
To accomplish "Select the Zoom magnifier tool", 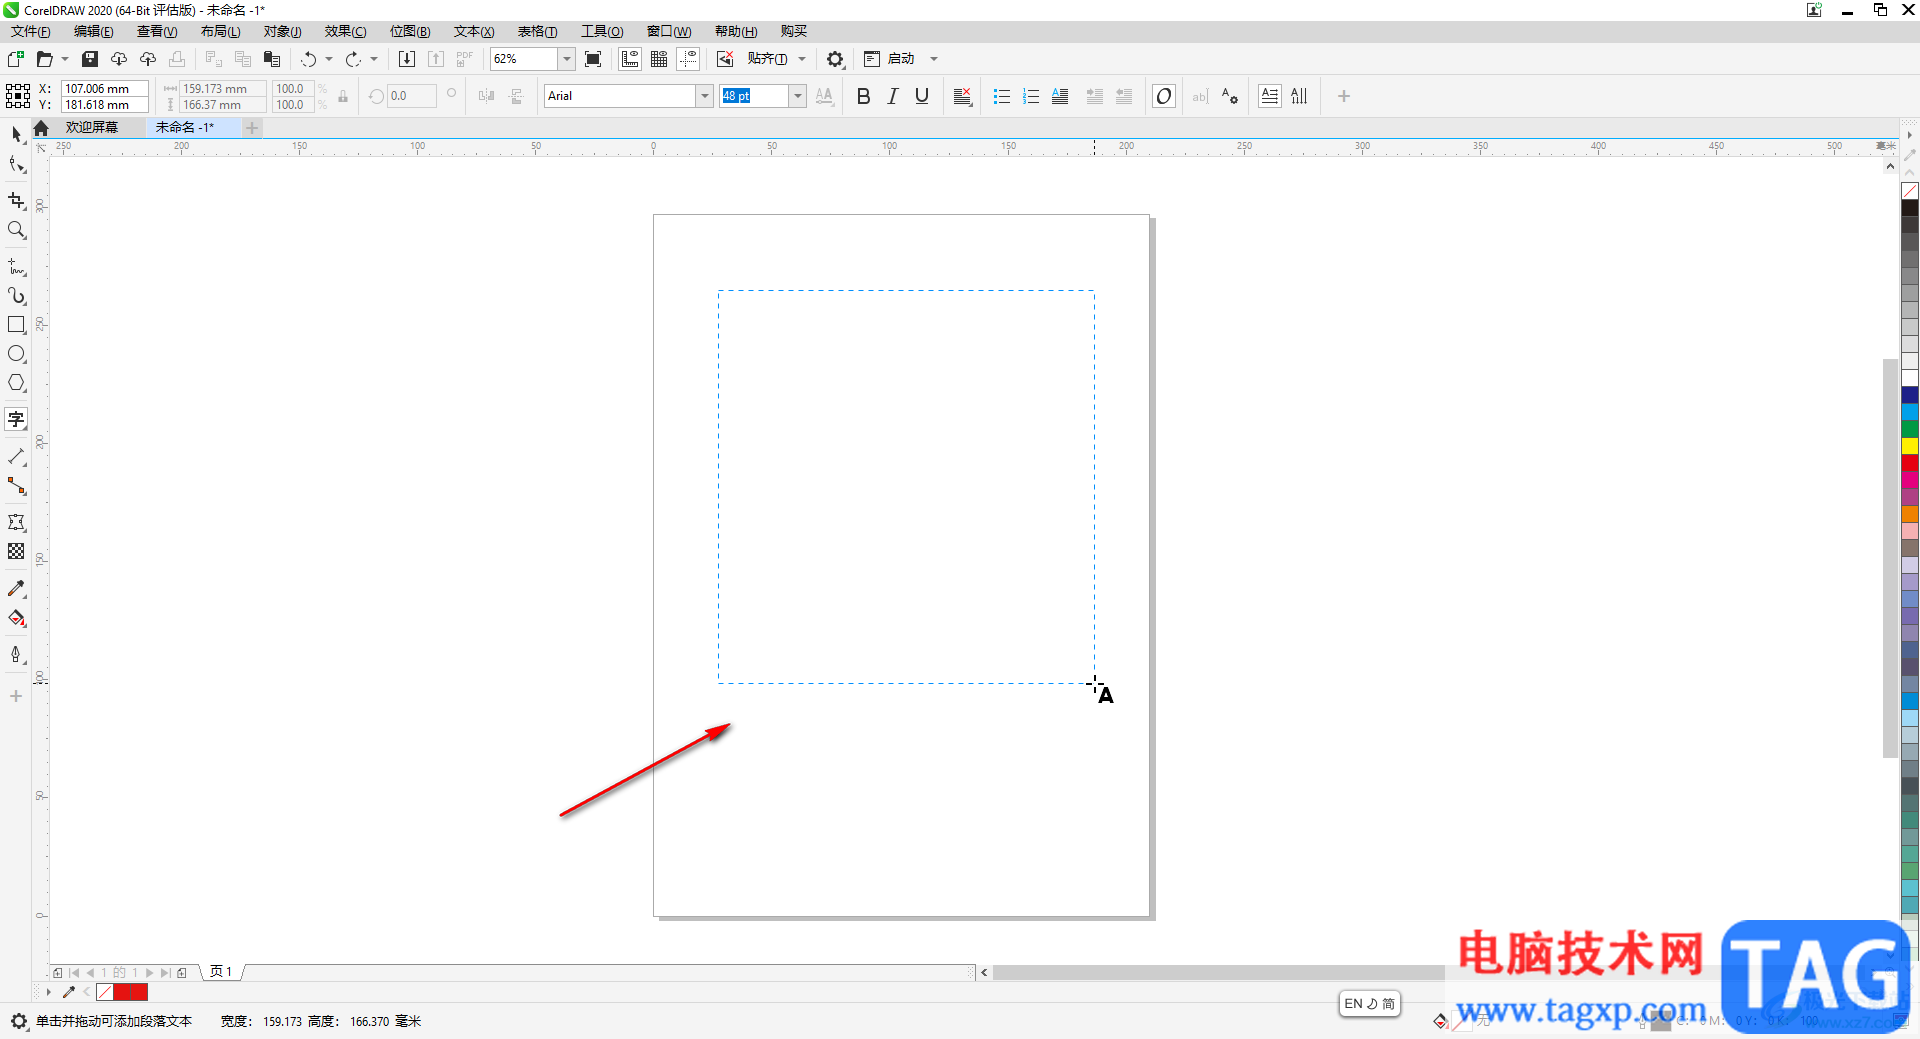I will coord(16,230).
